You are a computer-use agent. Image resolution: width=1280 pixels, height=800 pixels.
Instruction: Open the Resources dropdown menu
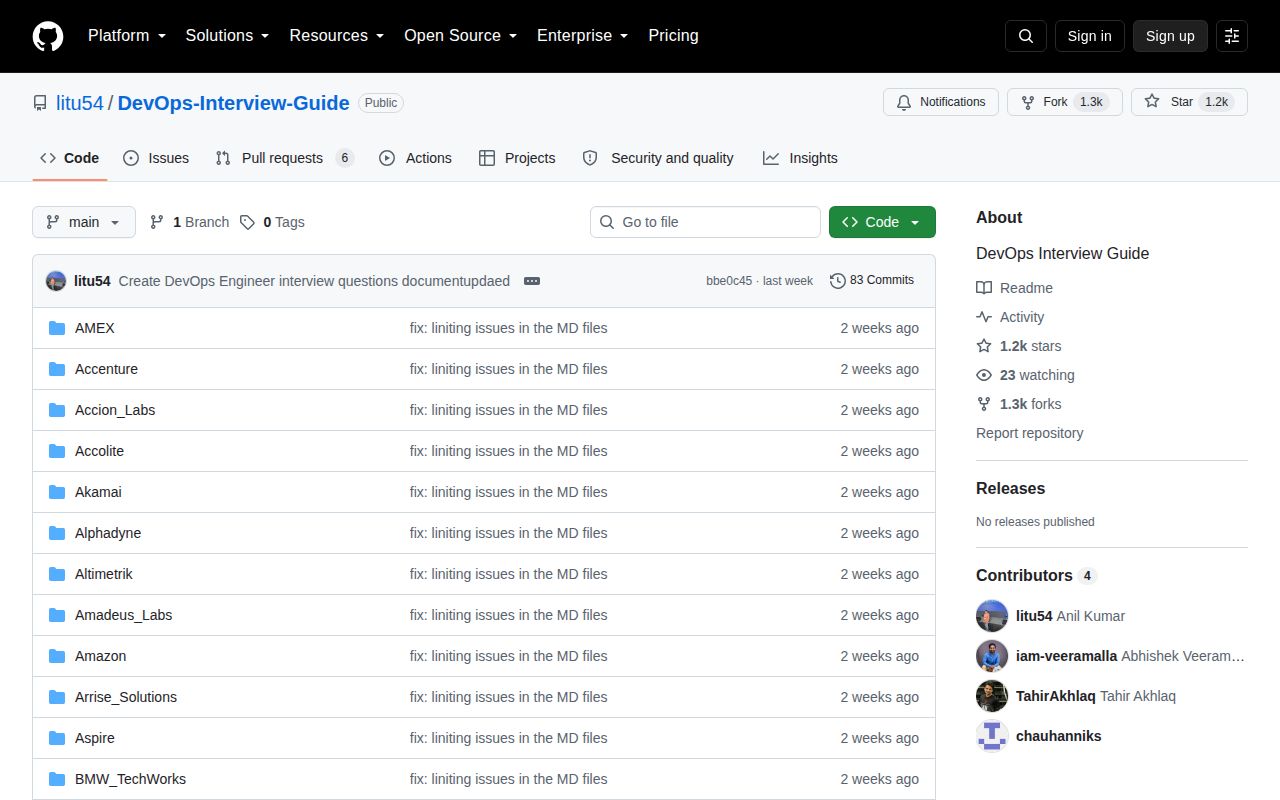337,36
